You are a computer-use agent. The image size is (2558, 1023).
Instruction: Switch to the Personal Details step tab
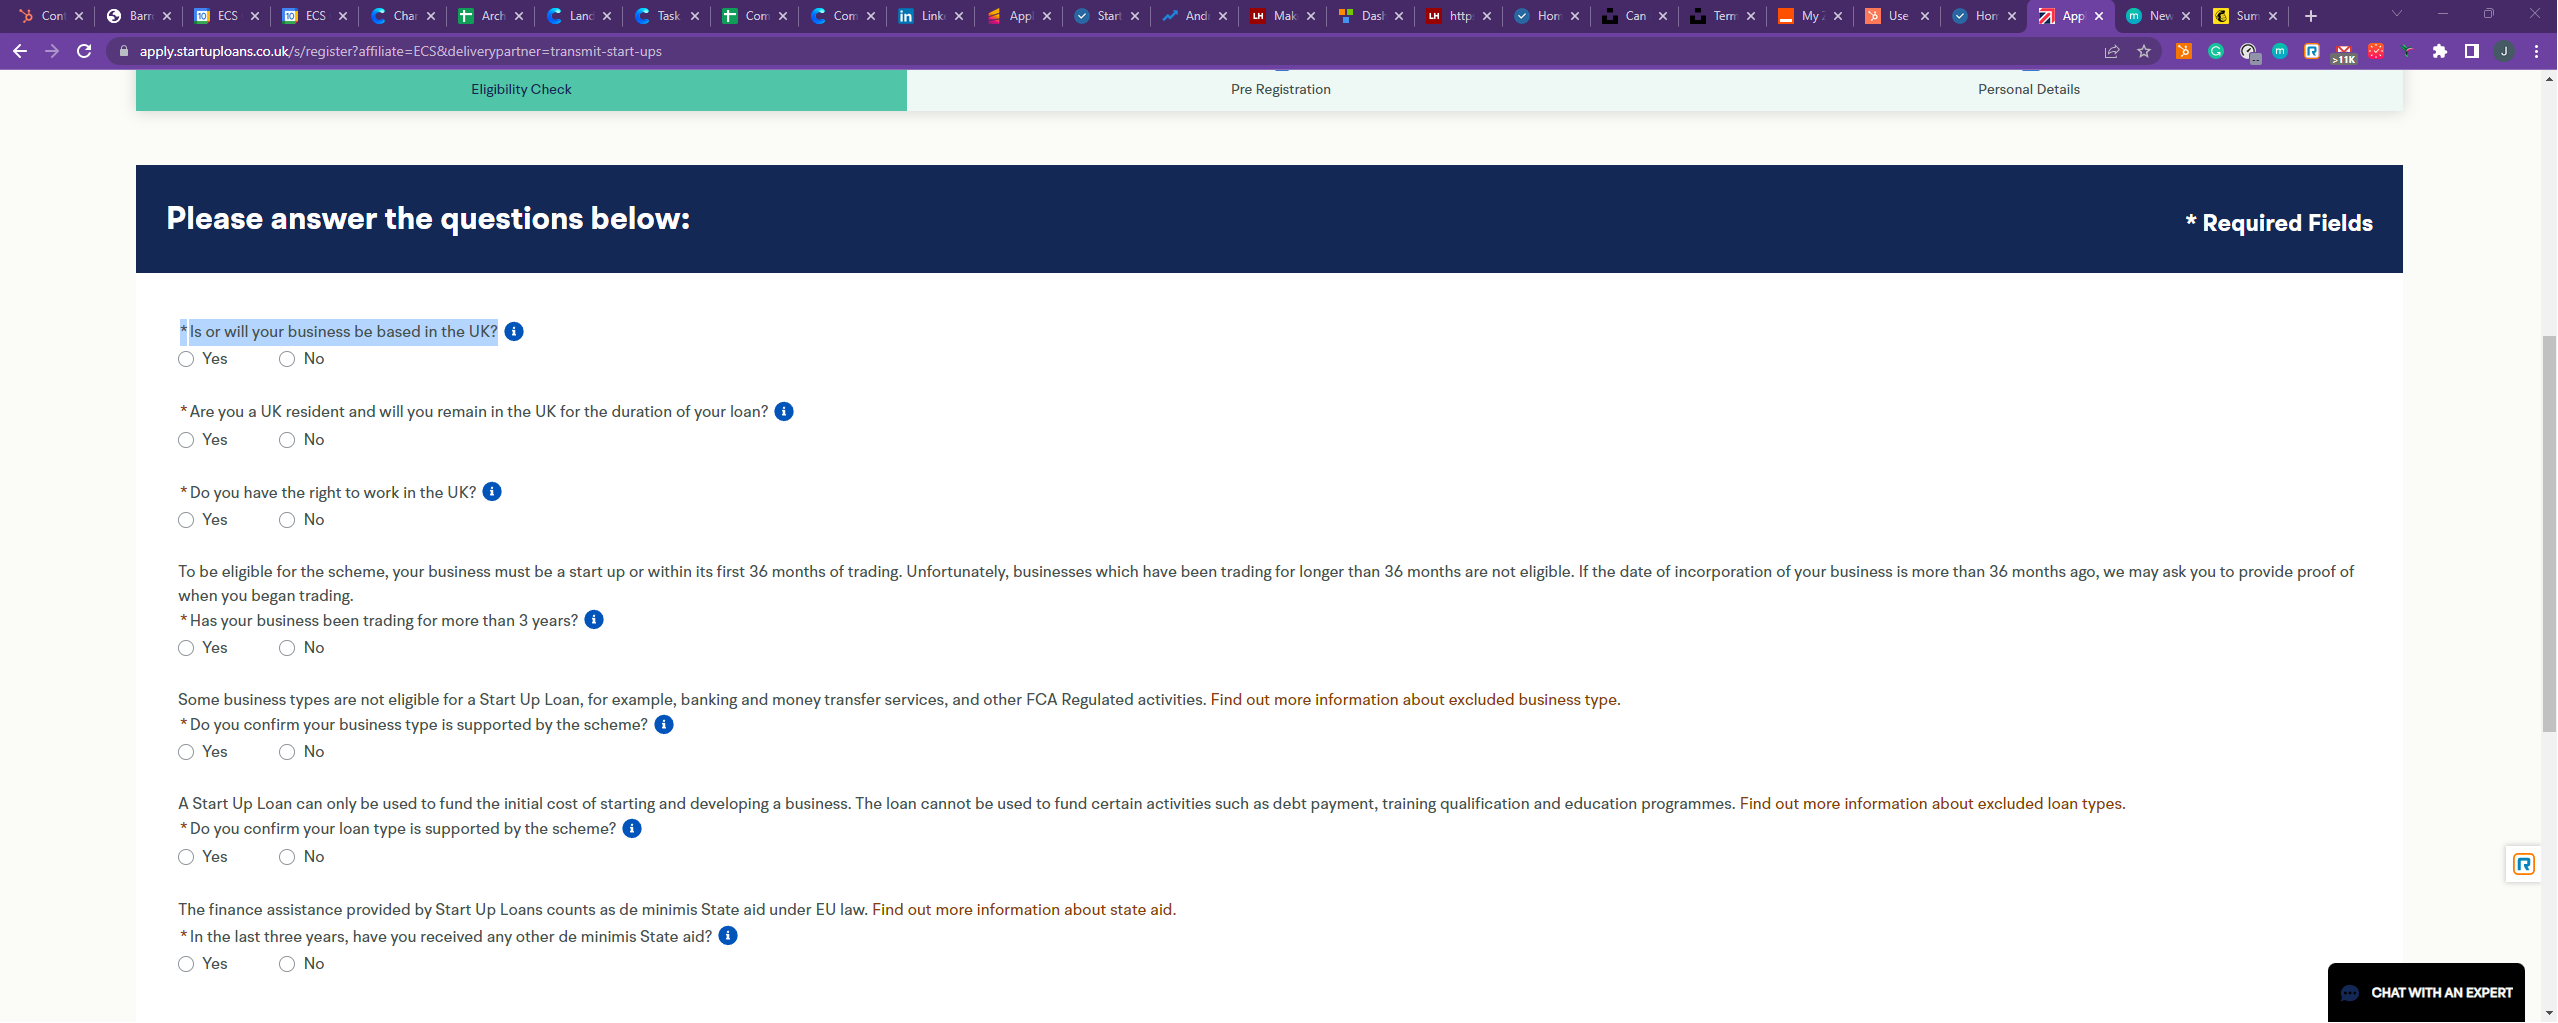click(2028, 89)
